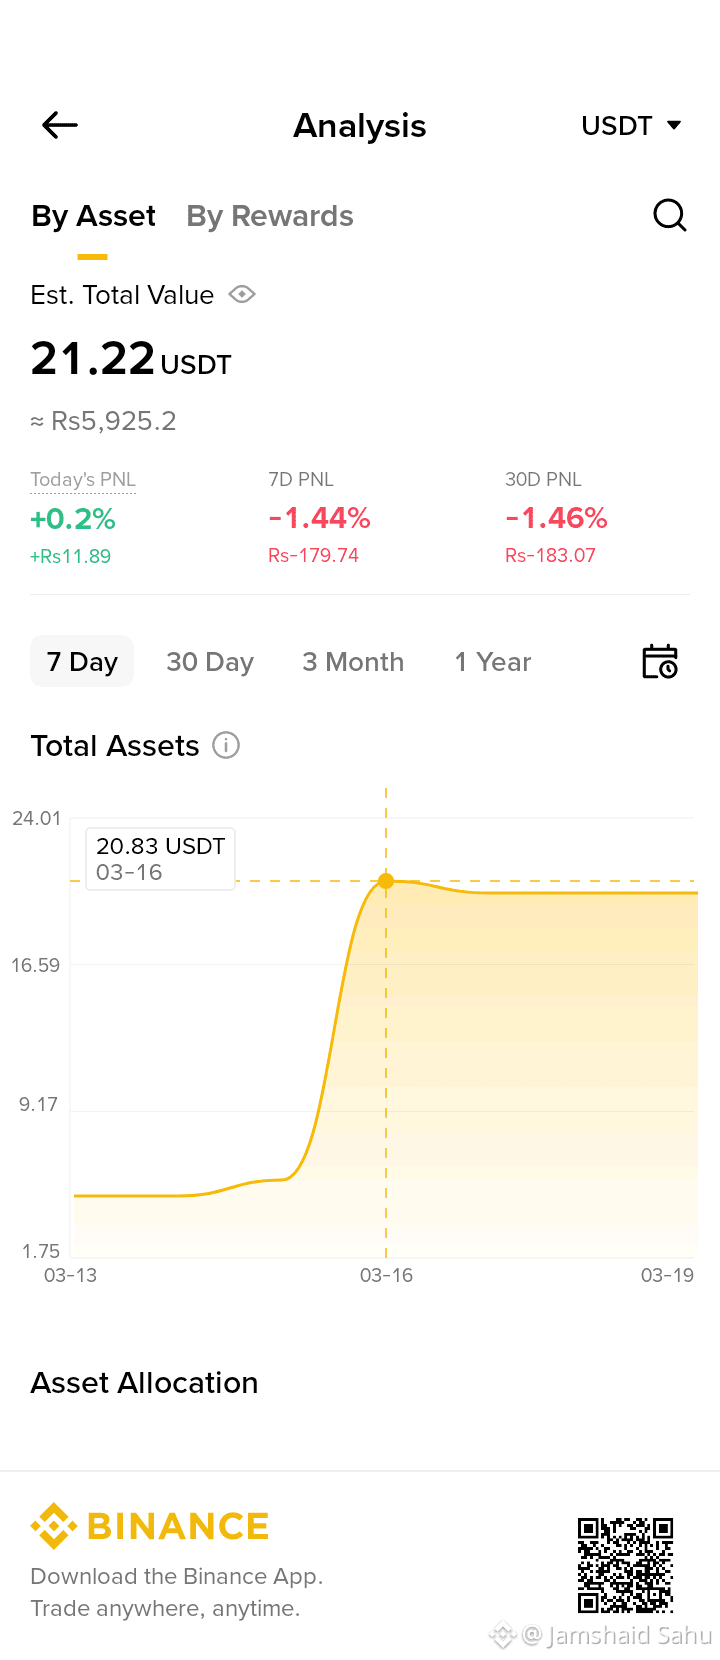Tap the back arrow icon
This screenshot has height=1660, width=720.
pos(60,125)
